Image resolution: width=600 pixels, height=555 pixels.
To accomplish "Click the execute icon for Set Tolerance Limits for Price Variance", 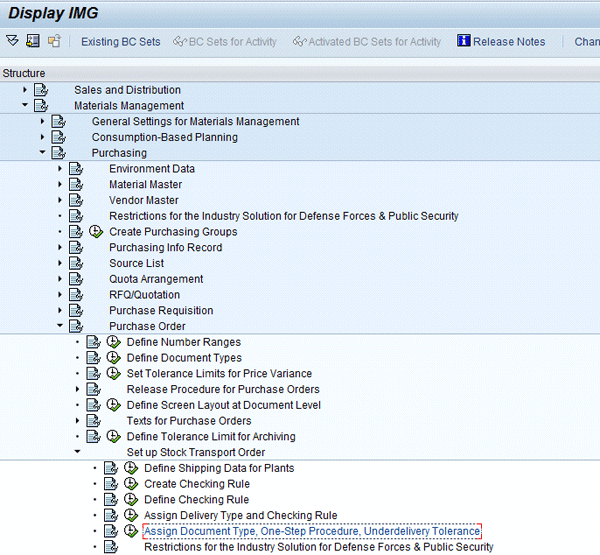I will [112, 374].
